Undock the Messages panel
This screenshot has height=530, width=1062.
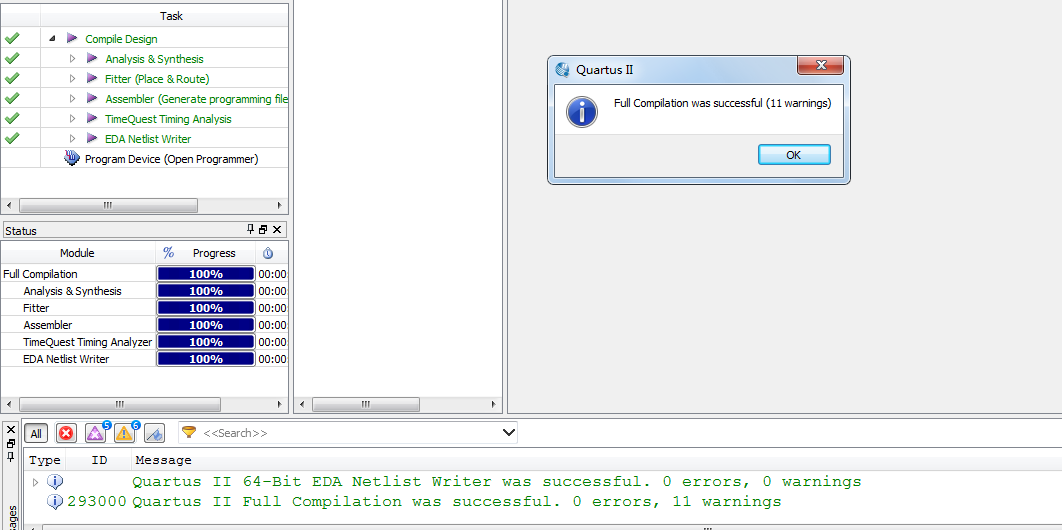(11, 443)
